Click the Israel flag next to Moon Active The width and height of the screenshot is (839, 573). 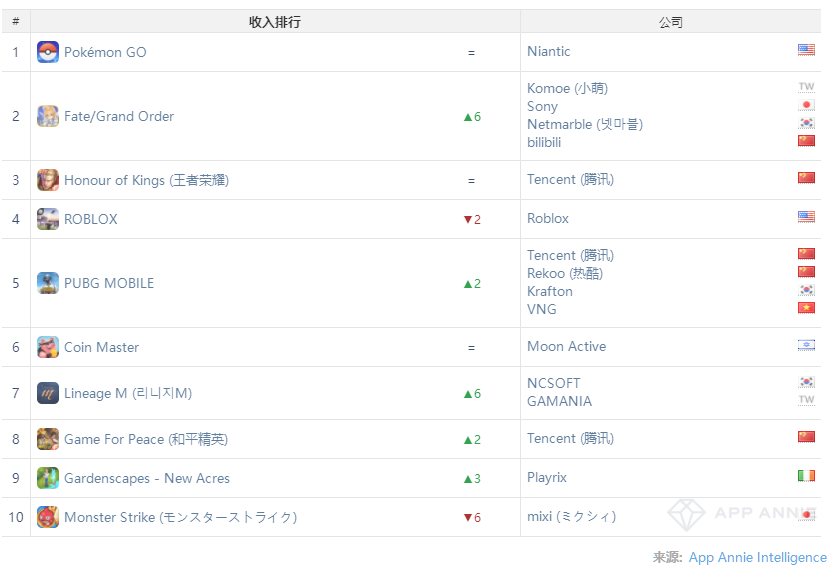(x=806, y=345)
